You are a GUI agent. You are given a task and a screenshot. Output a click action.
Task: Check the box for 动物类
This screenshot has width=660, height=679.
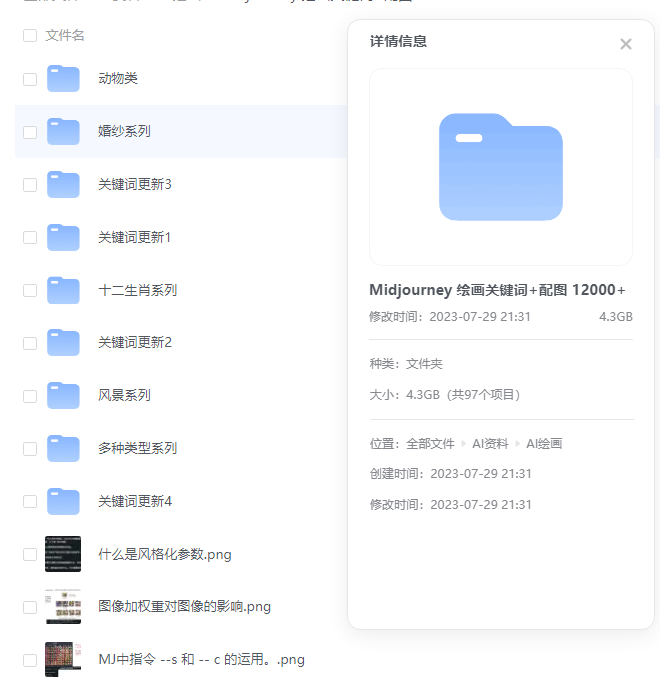[30, 79]
